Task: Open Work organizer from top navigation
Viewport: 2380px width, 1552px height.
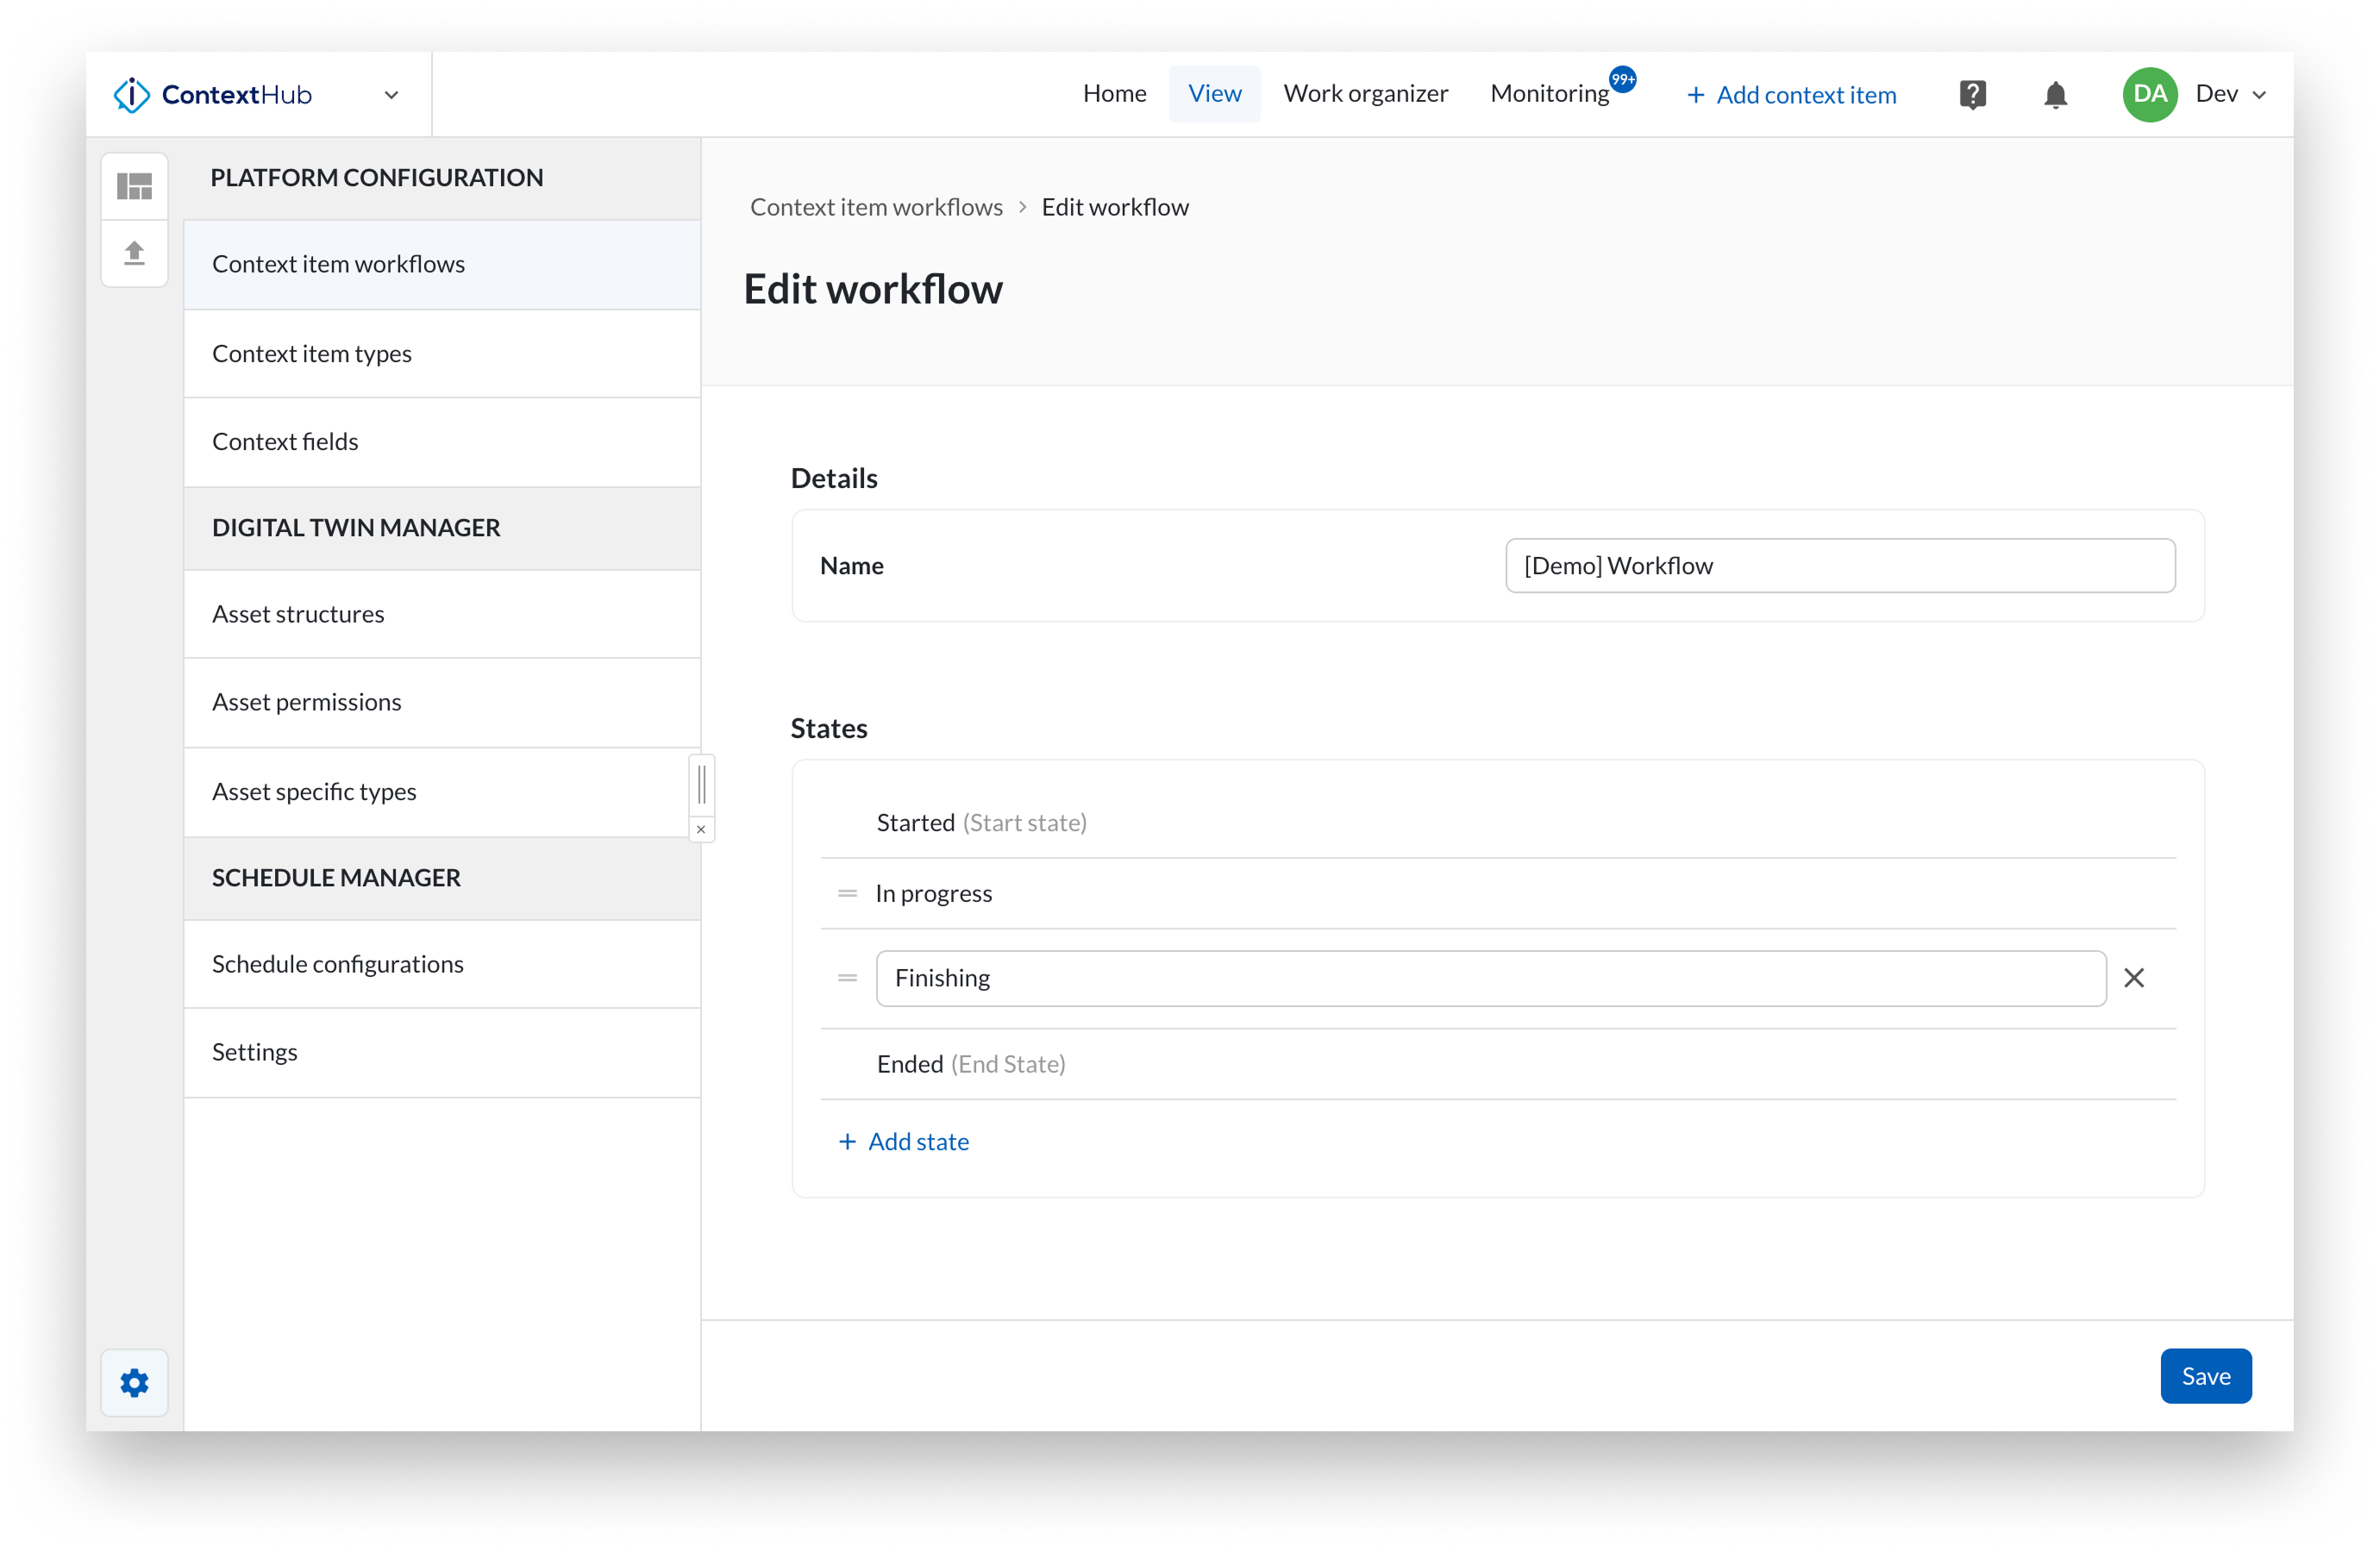Action: coord(1365,94)
